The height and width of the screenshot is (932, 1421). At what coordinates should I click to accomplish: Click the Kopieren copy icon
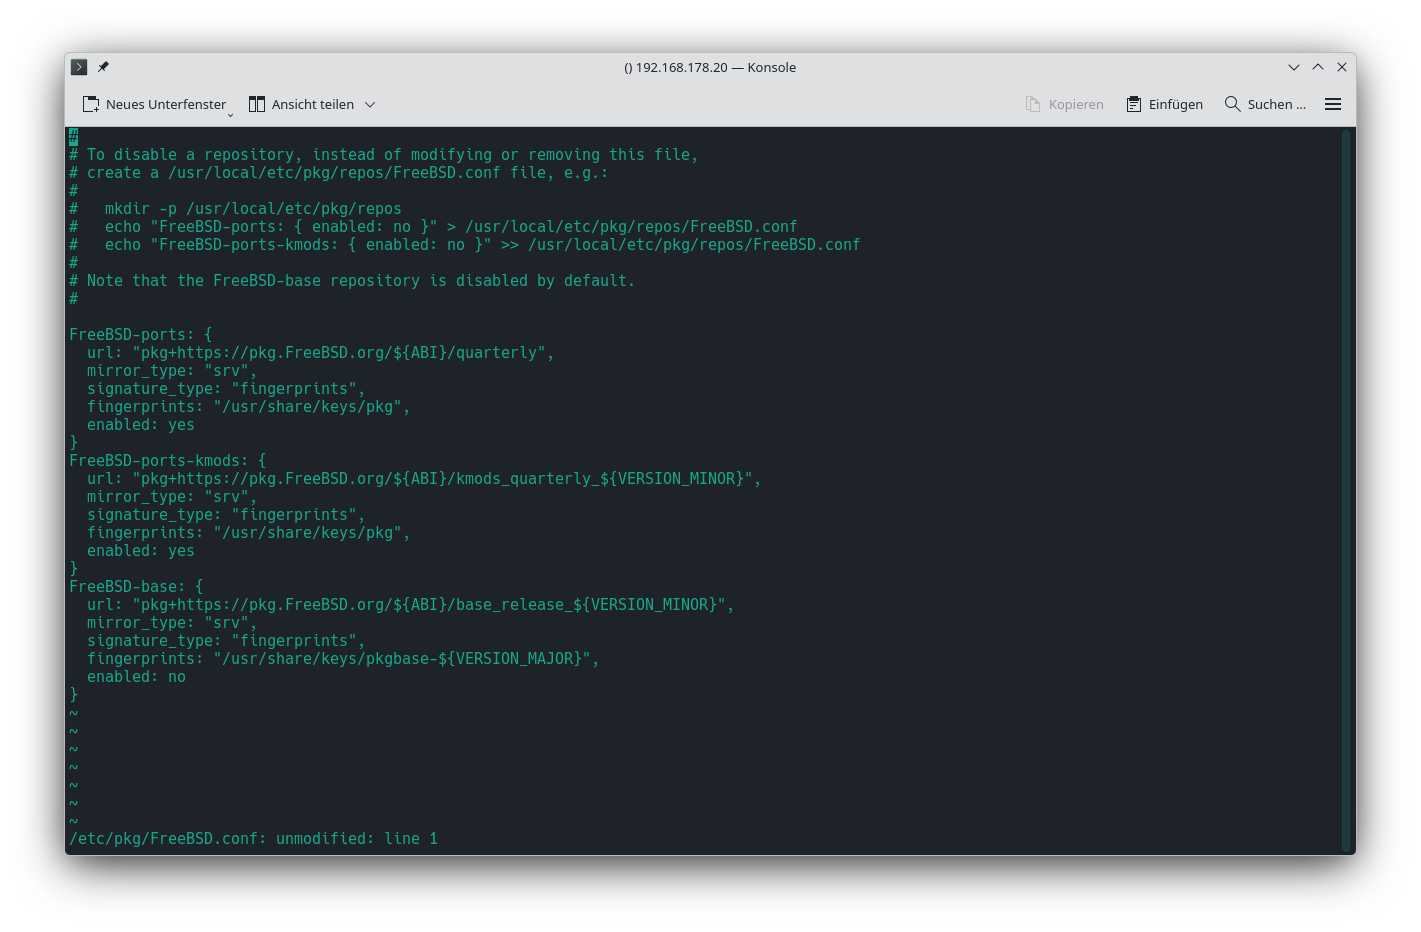coord(1033,104)
